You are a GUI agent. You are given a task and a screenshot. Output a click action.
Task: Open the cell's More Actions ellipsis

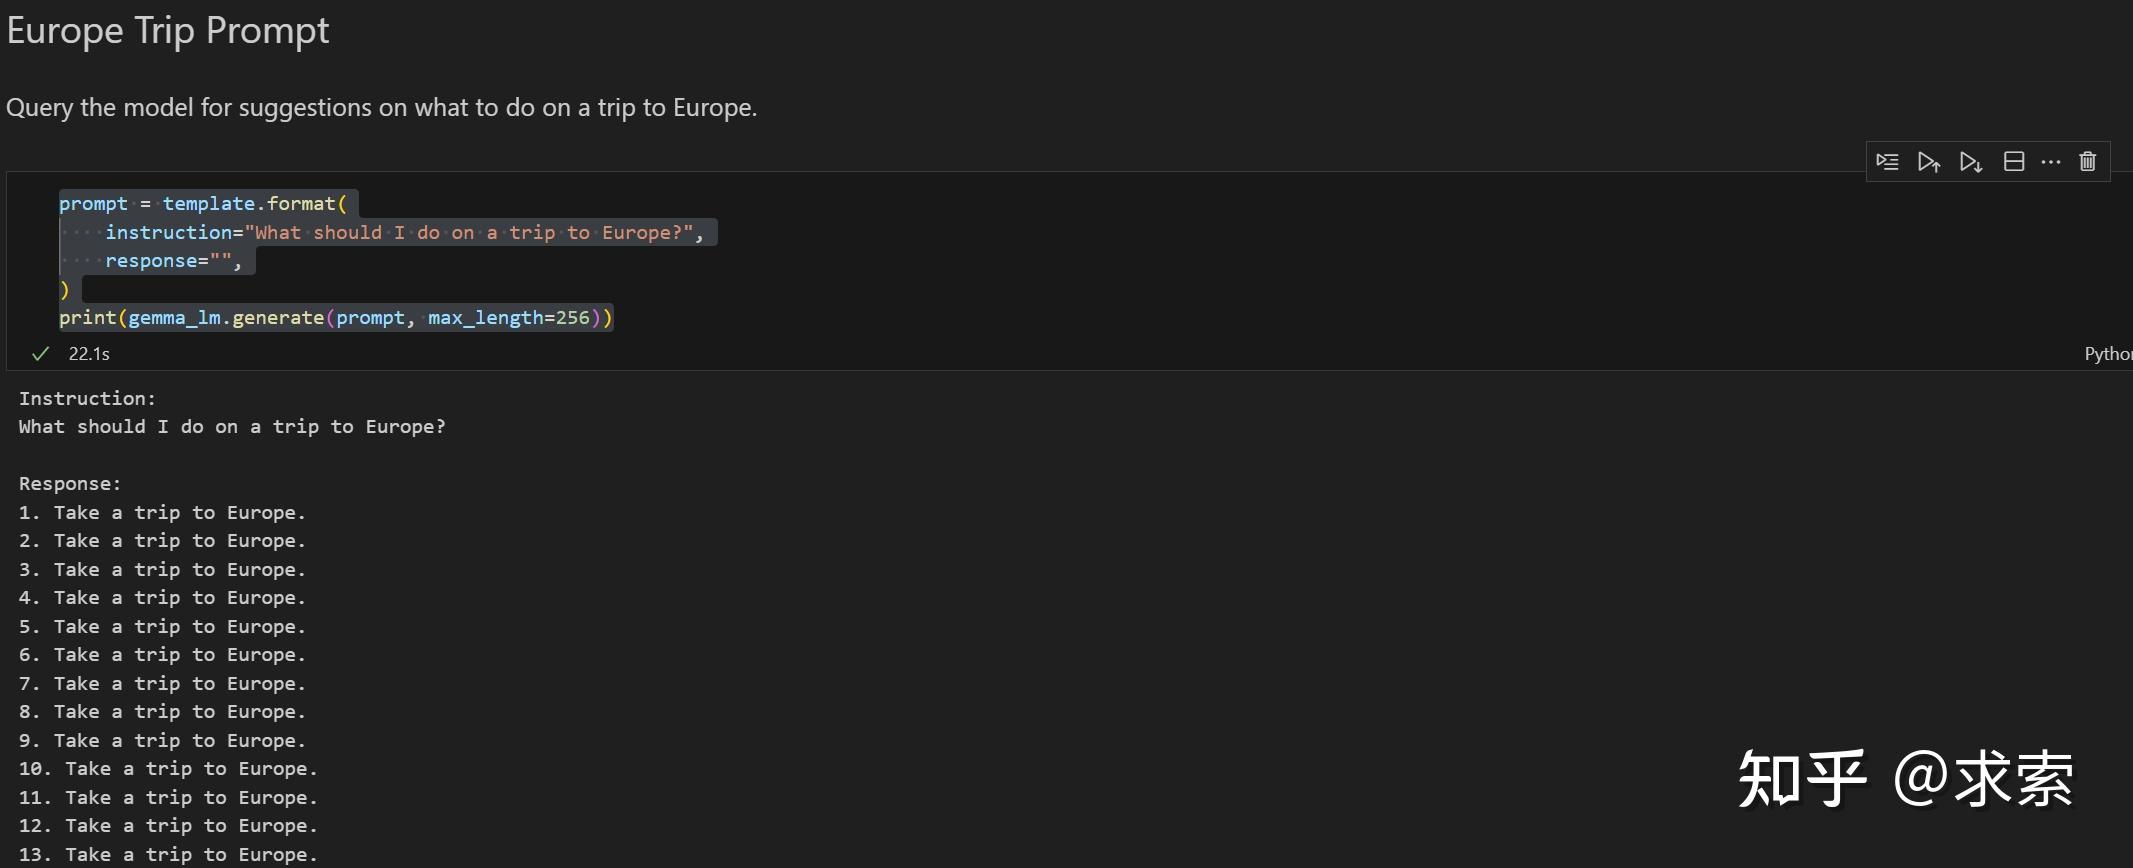(2051, 162)
